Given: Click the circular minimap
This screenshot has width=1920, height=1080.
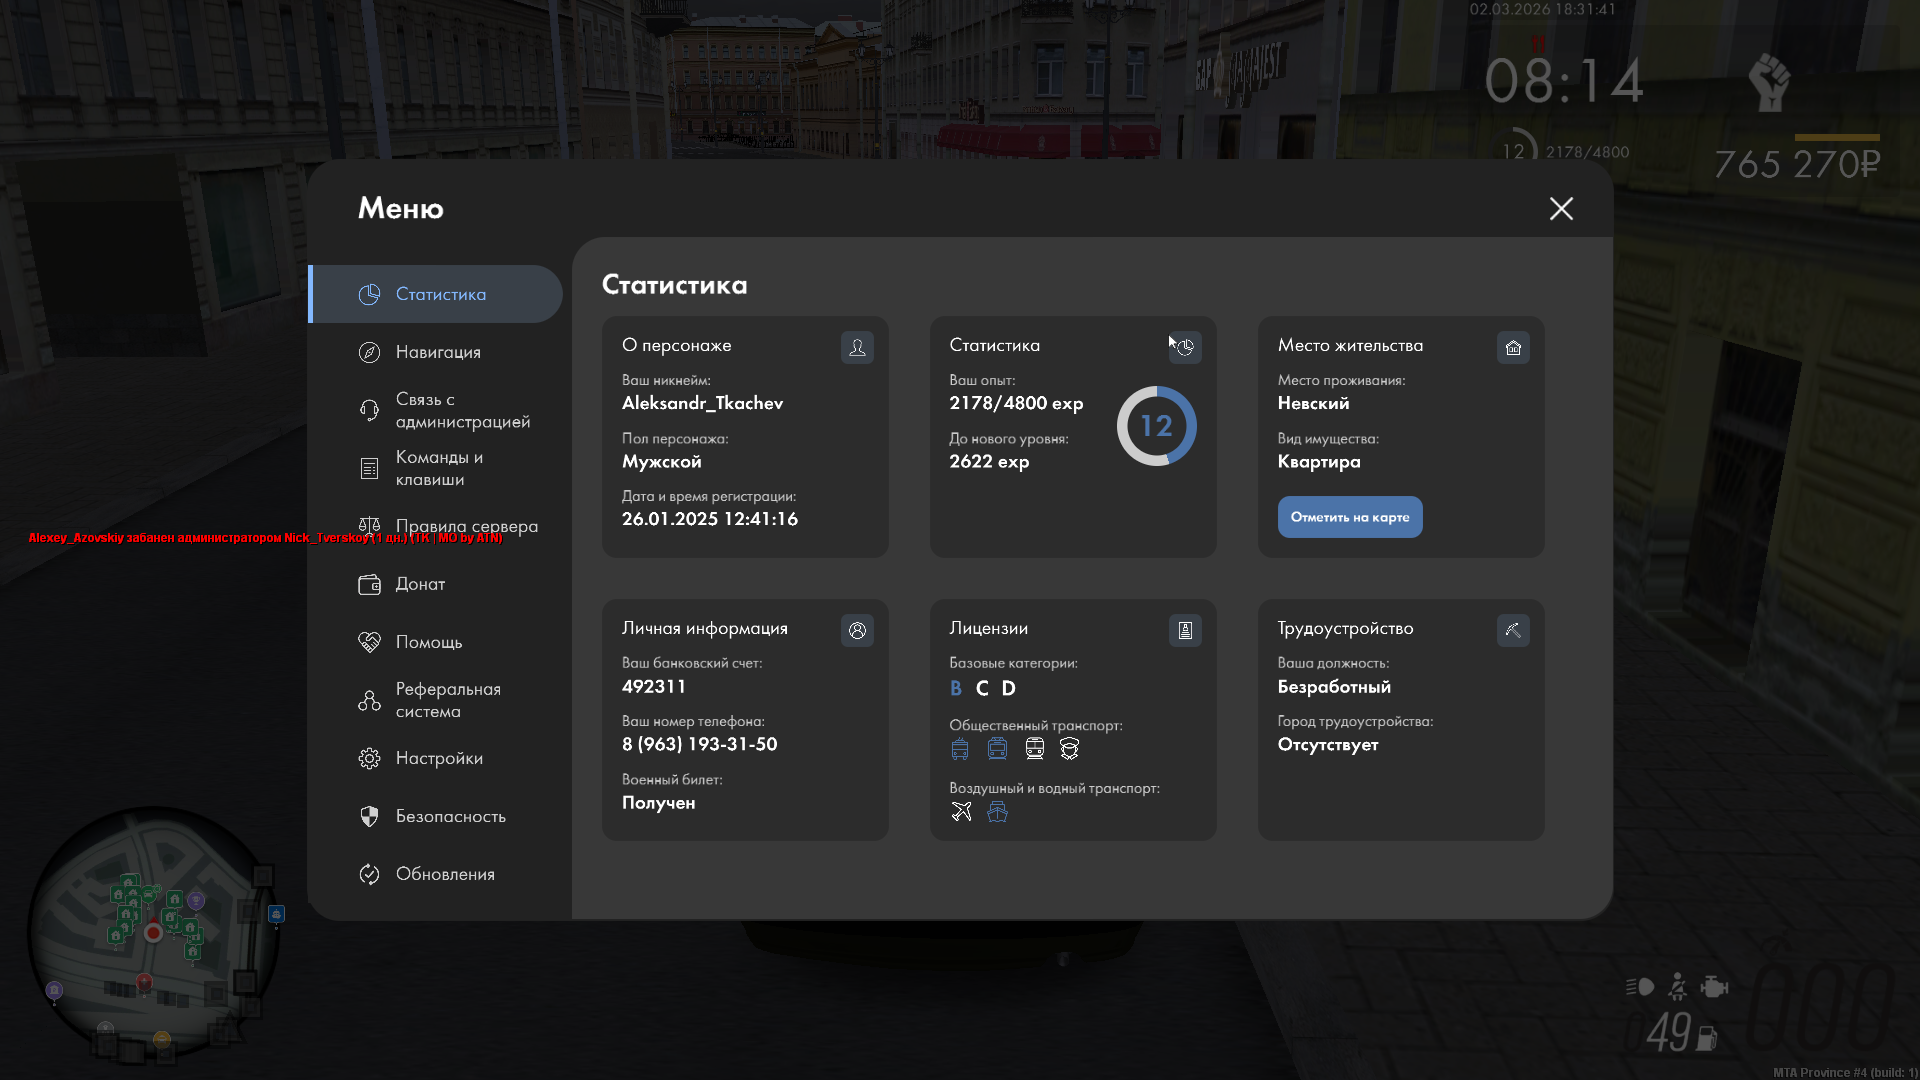Looking at the screenshot, I should (x=153, y=933).
